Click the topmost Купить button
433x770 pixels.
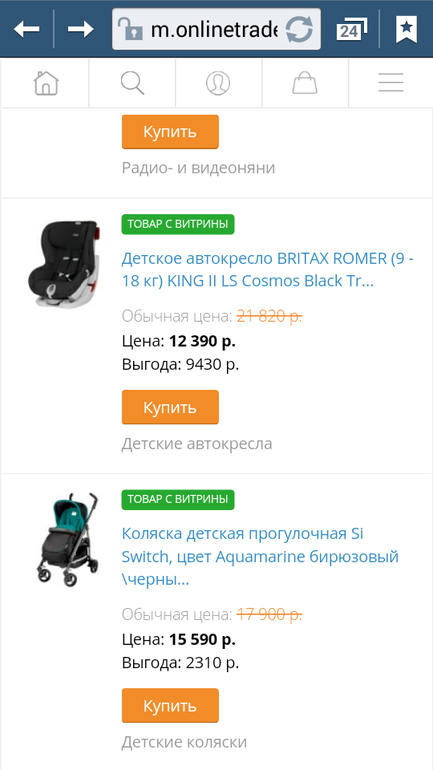[x=170, y=132]
